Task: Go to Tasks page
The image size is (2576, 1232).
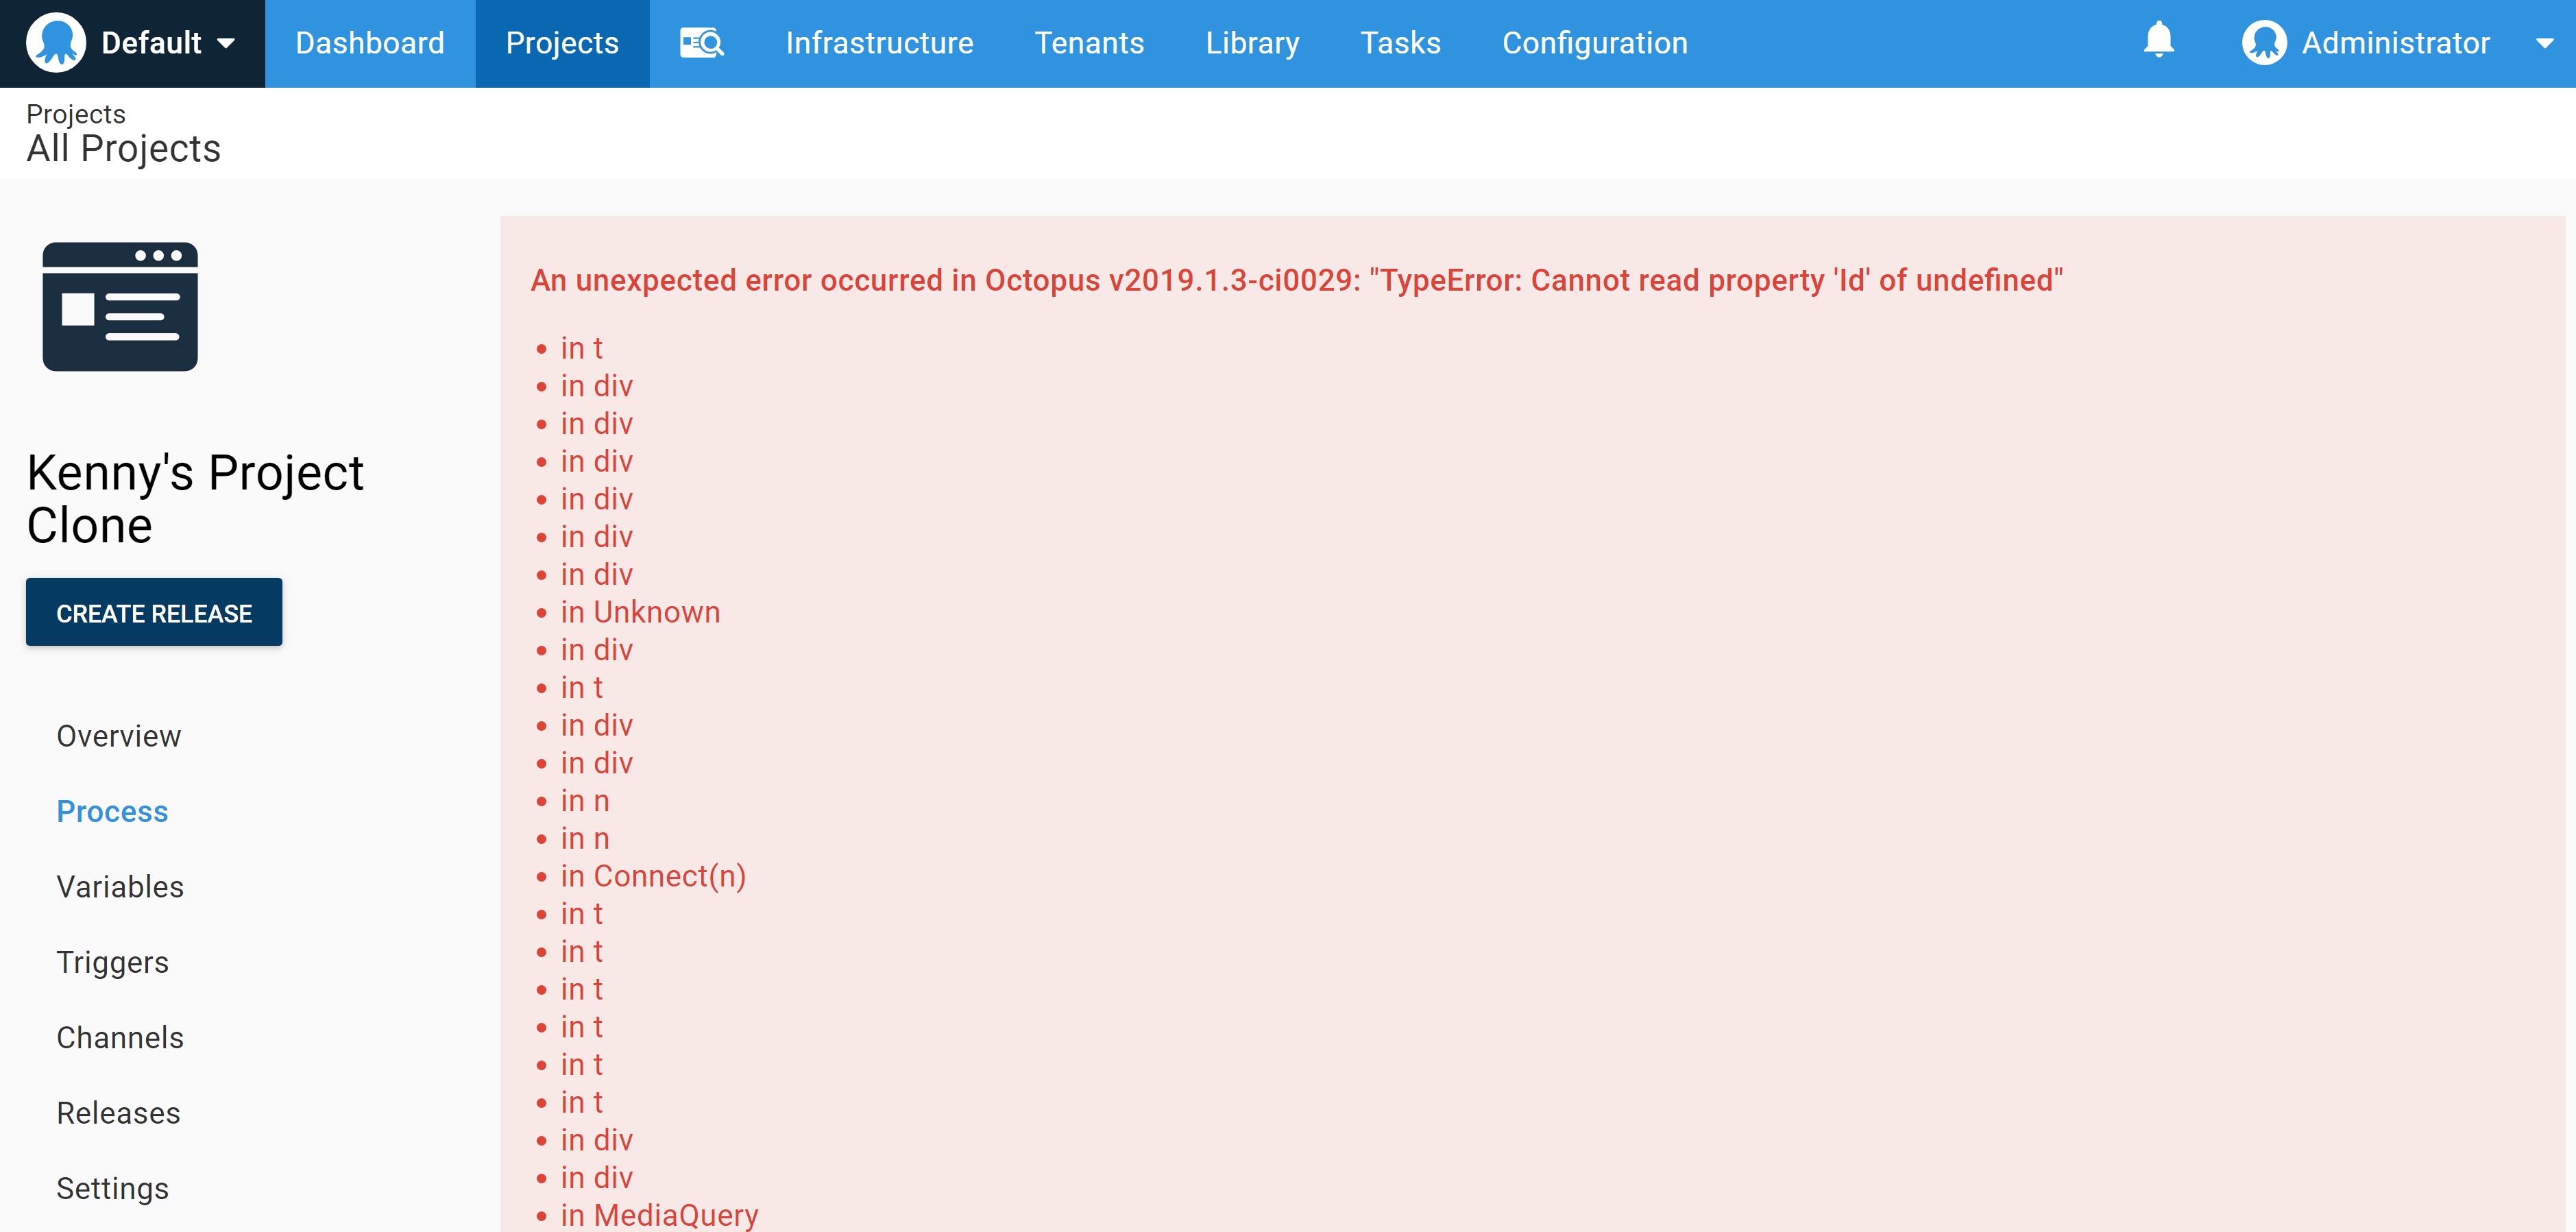Action: tap(1400, 43)
